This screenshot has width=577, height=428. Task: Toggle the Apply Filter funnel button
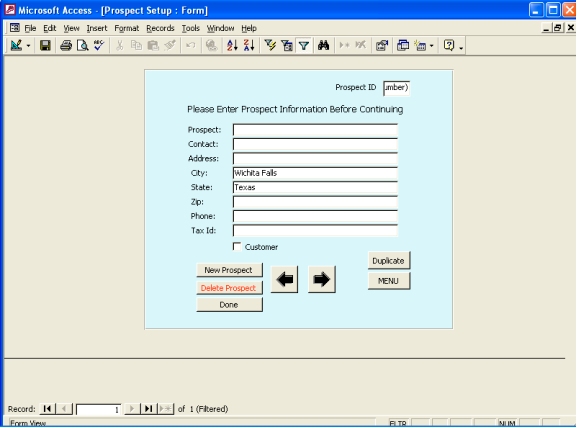[304, 46]
